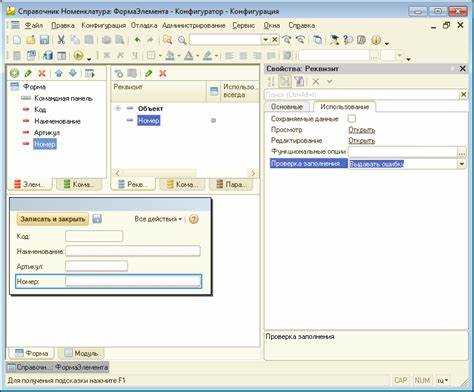Viewport: 474px width, 392px height.
Task: Click the Функциональные опции ellipsis button
Action: tap(462, 152)
